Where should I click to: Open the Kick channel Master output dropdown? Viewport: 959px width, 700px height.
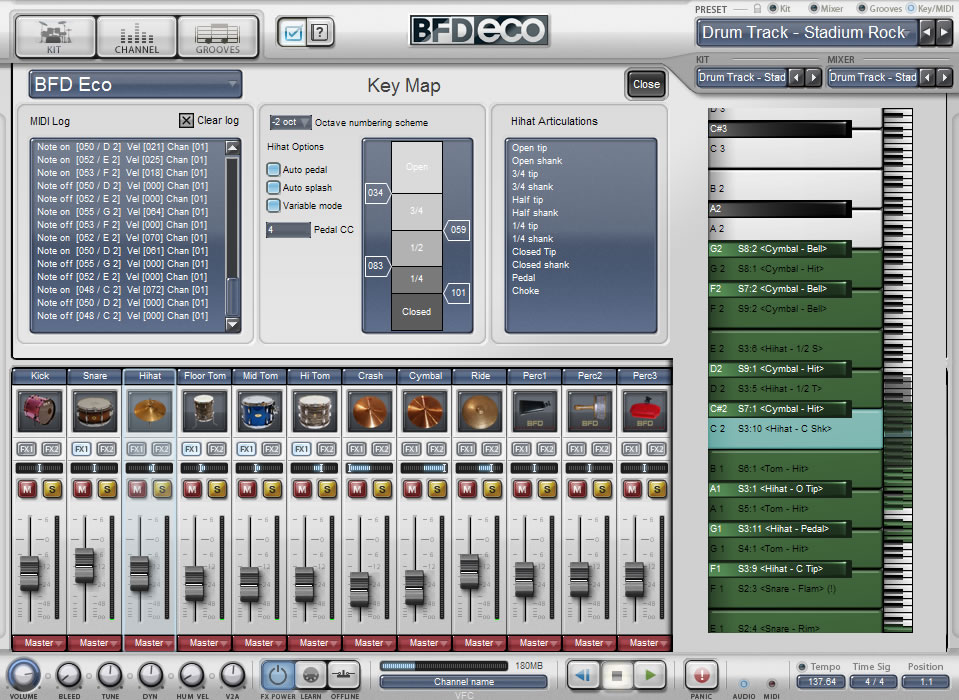[x=40, y=643]
